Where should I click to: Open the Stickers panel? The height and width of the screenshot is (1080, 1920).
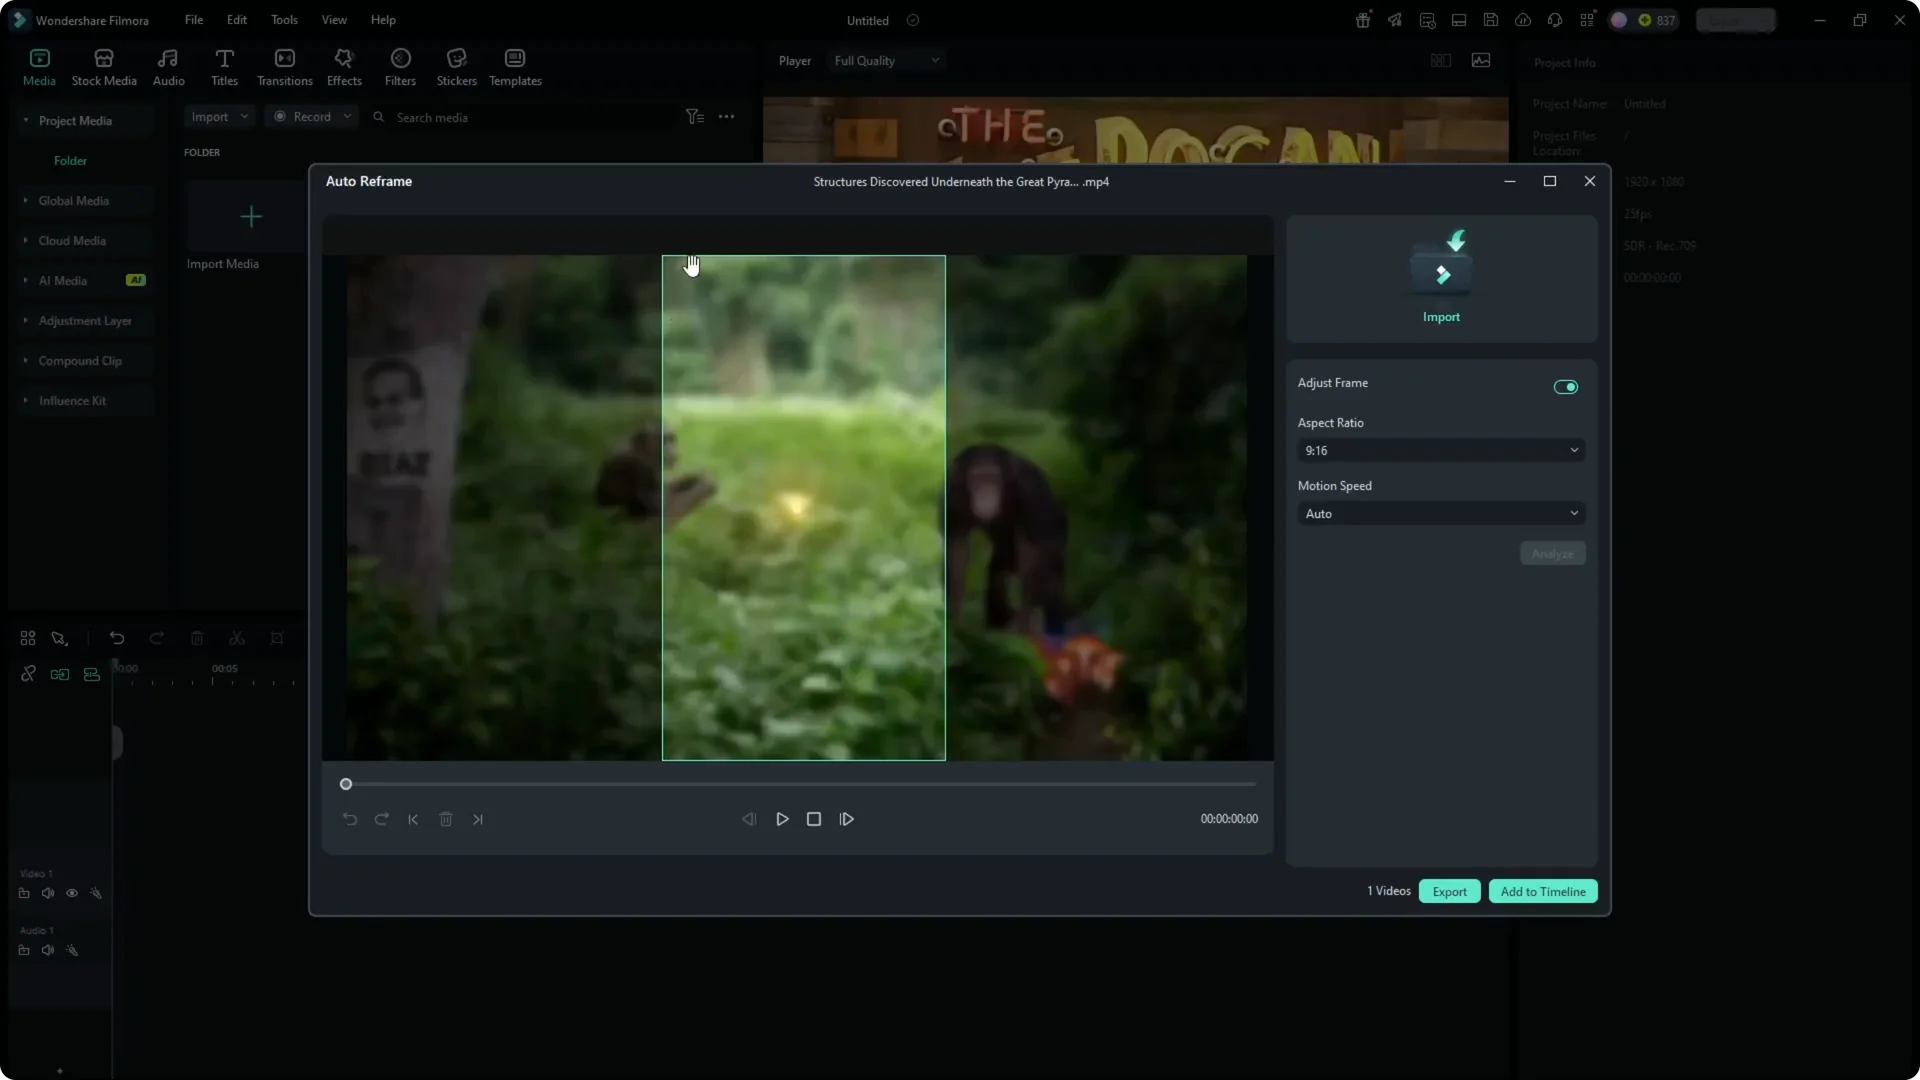457,66
